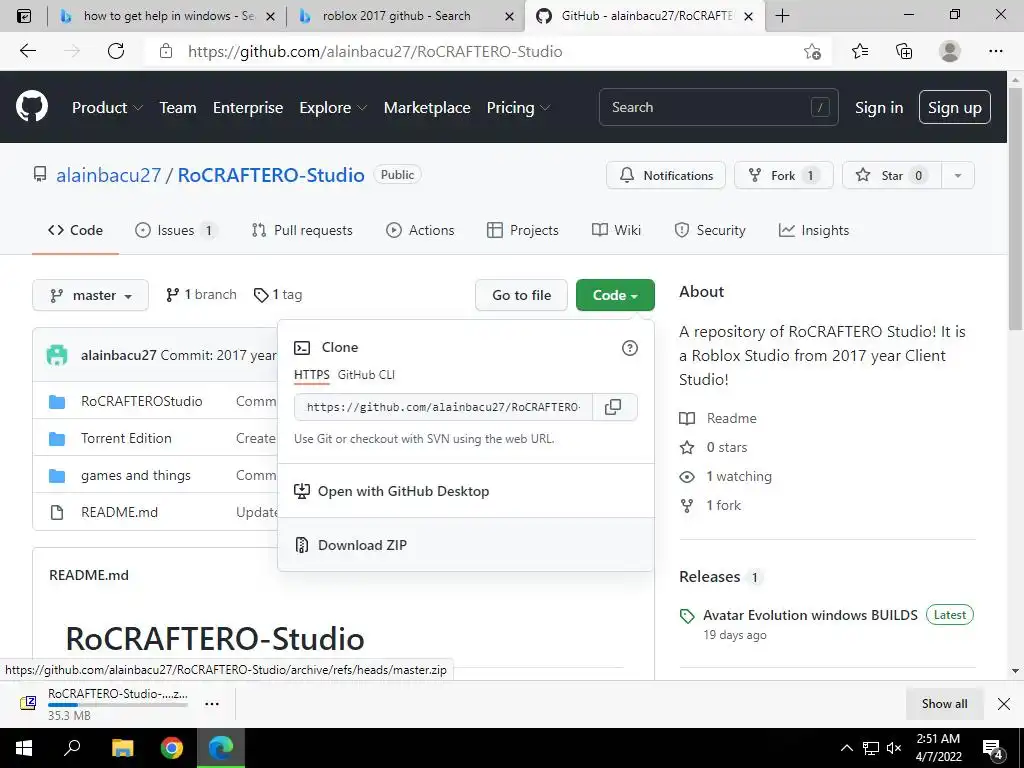Click the GitHub logo icon

pos(32,106)
